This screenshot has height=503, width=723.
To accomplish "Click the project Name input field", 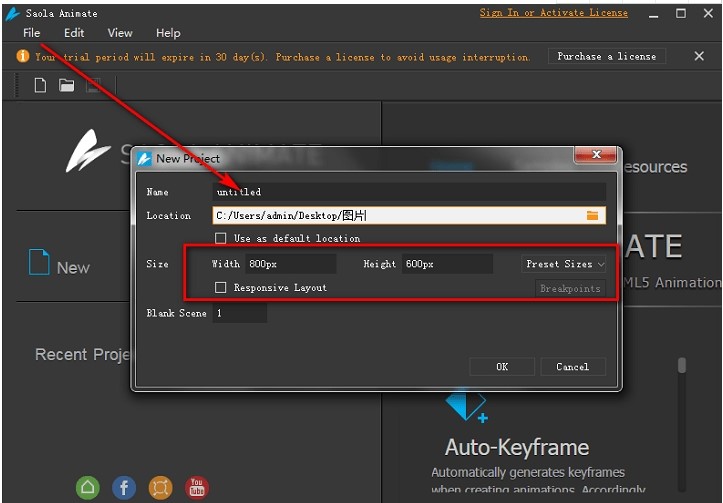I will click(410, 191).
